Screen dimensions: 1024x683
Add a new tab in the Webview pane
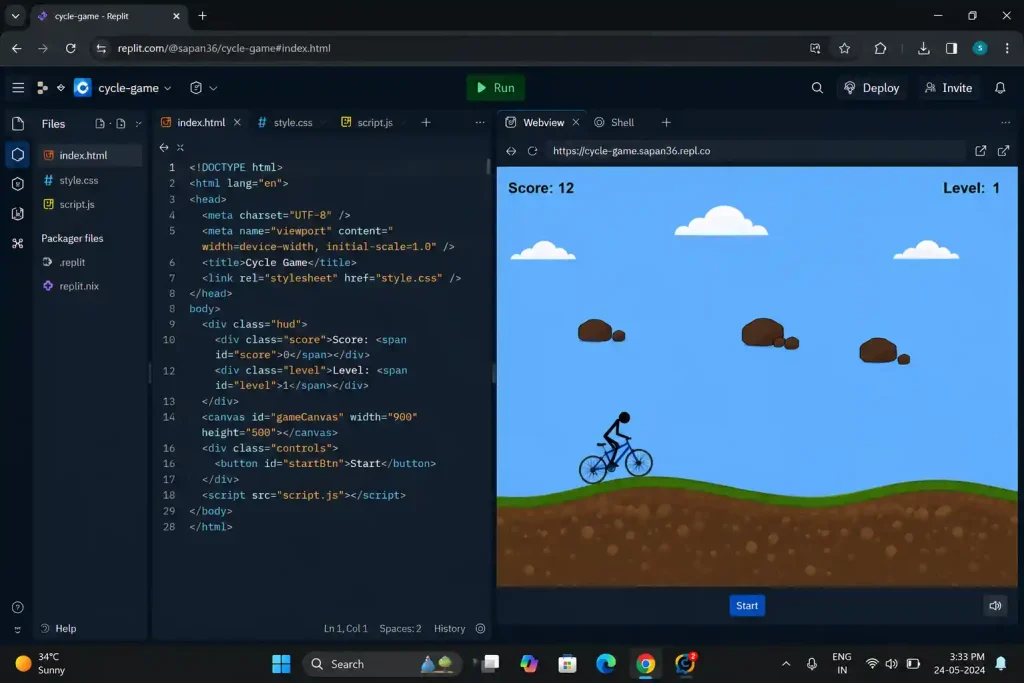point(666,122)
